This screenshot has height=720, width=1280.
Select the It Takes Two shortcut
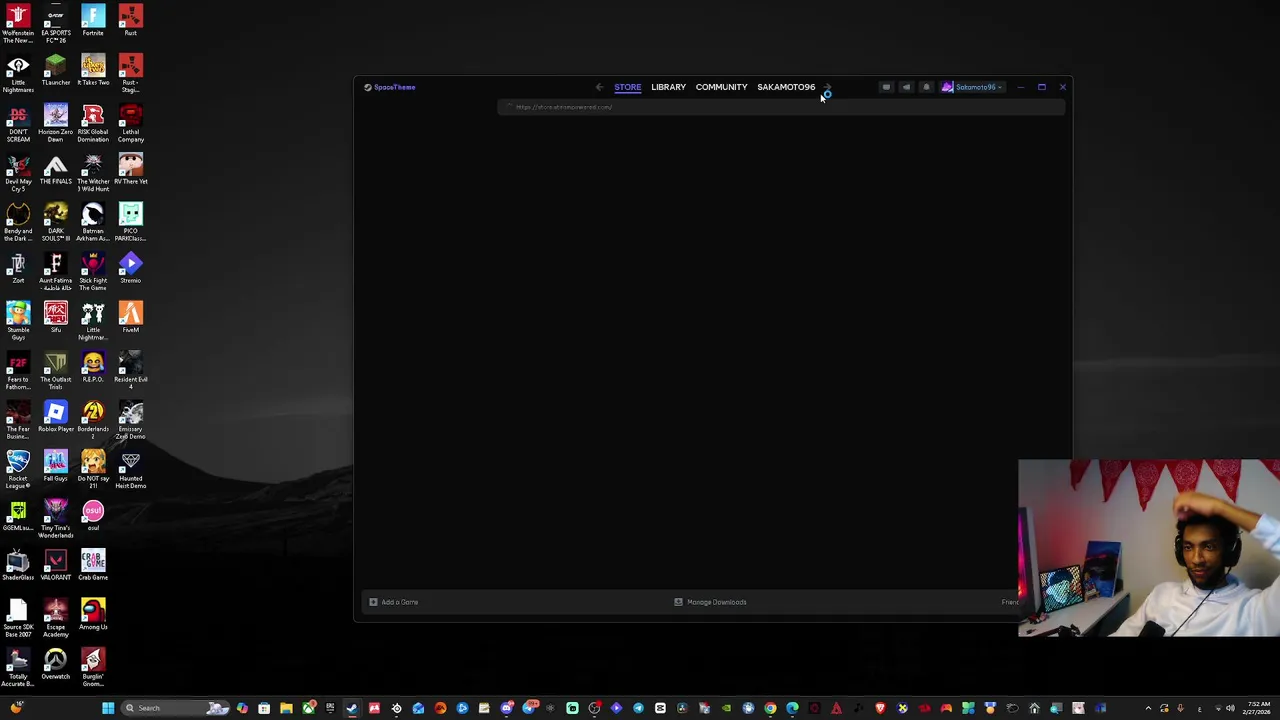click(x=93, y=70)
